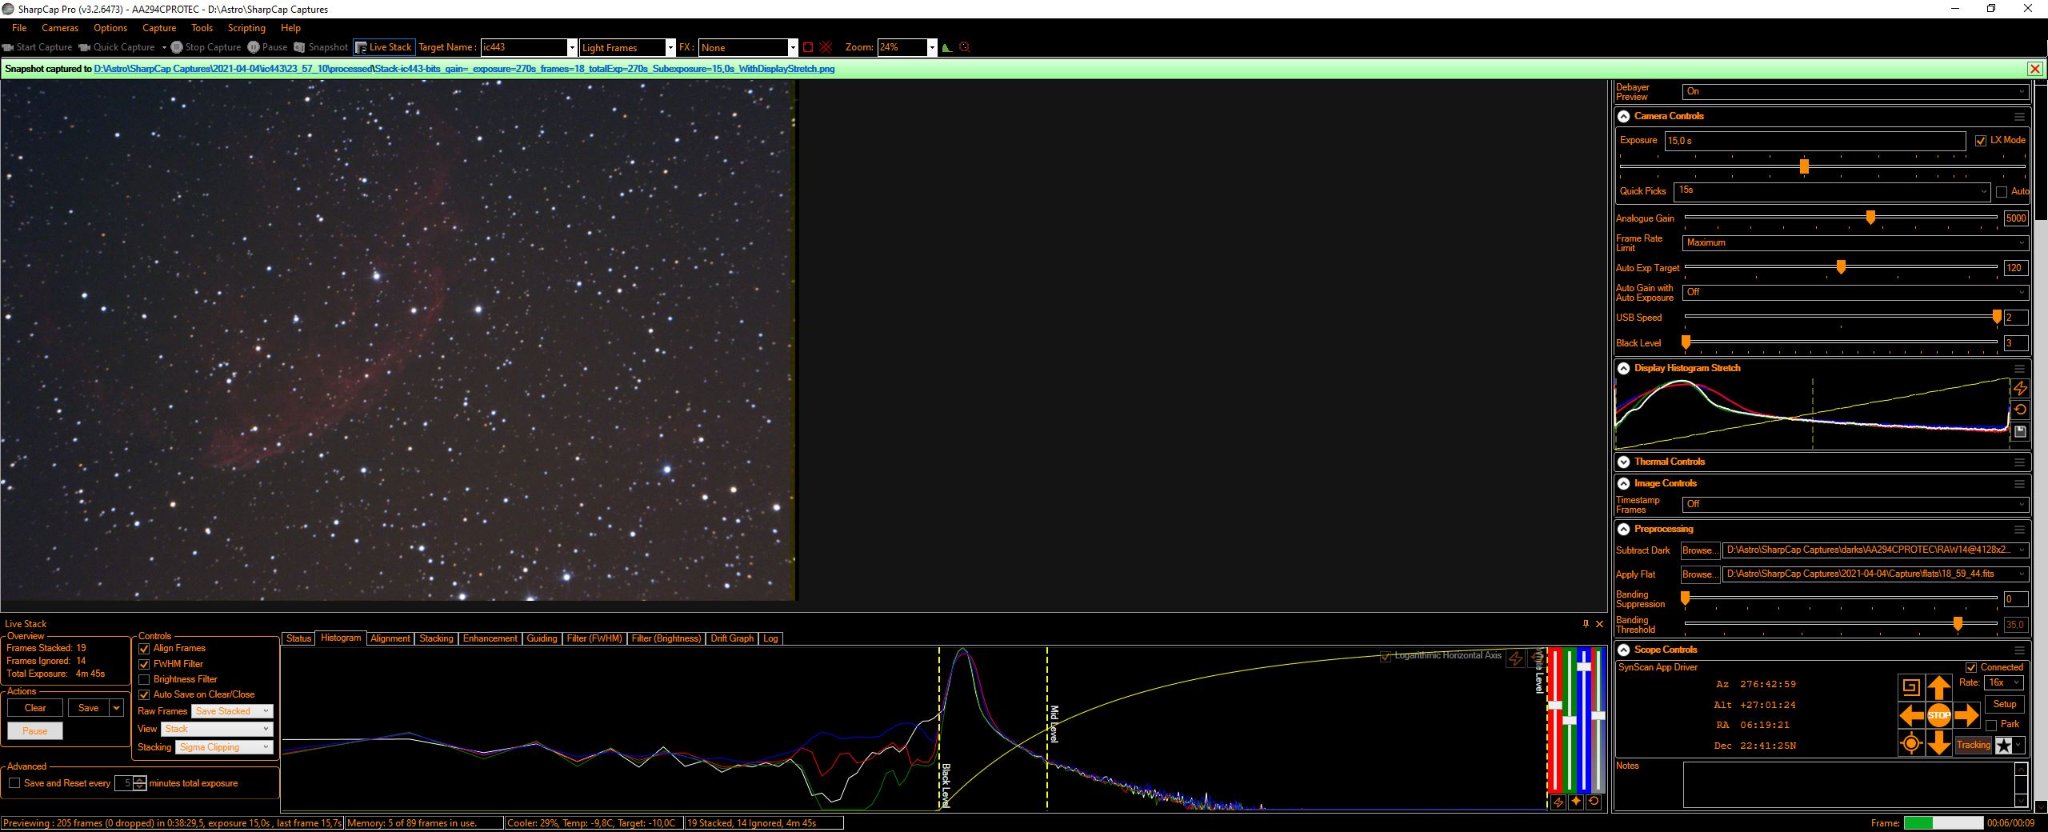Click the live stack auto-stretch lightning icon below color sliders
This screenshot has width=2048, height=832.
(x=1558, y=802)
